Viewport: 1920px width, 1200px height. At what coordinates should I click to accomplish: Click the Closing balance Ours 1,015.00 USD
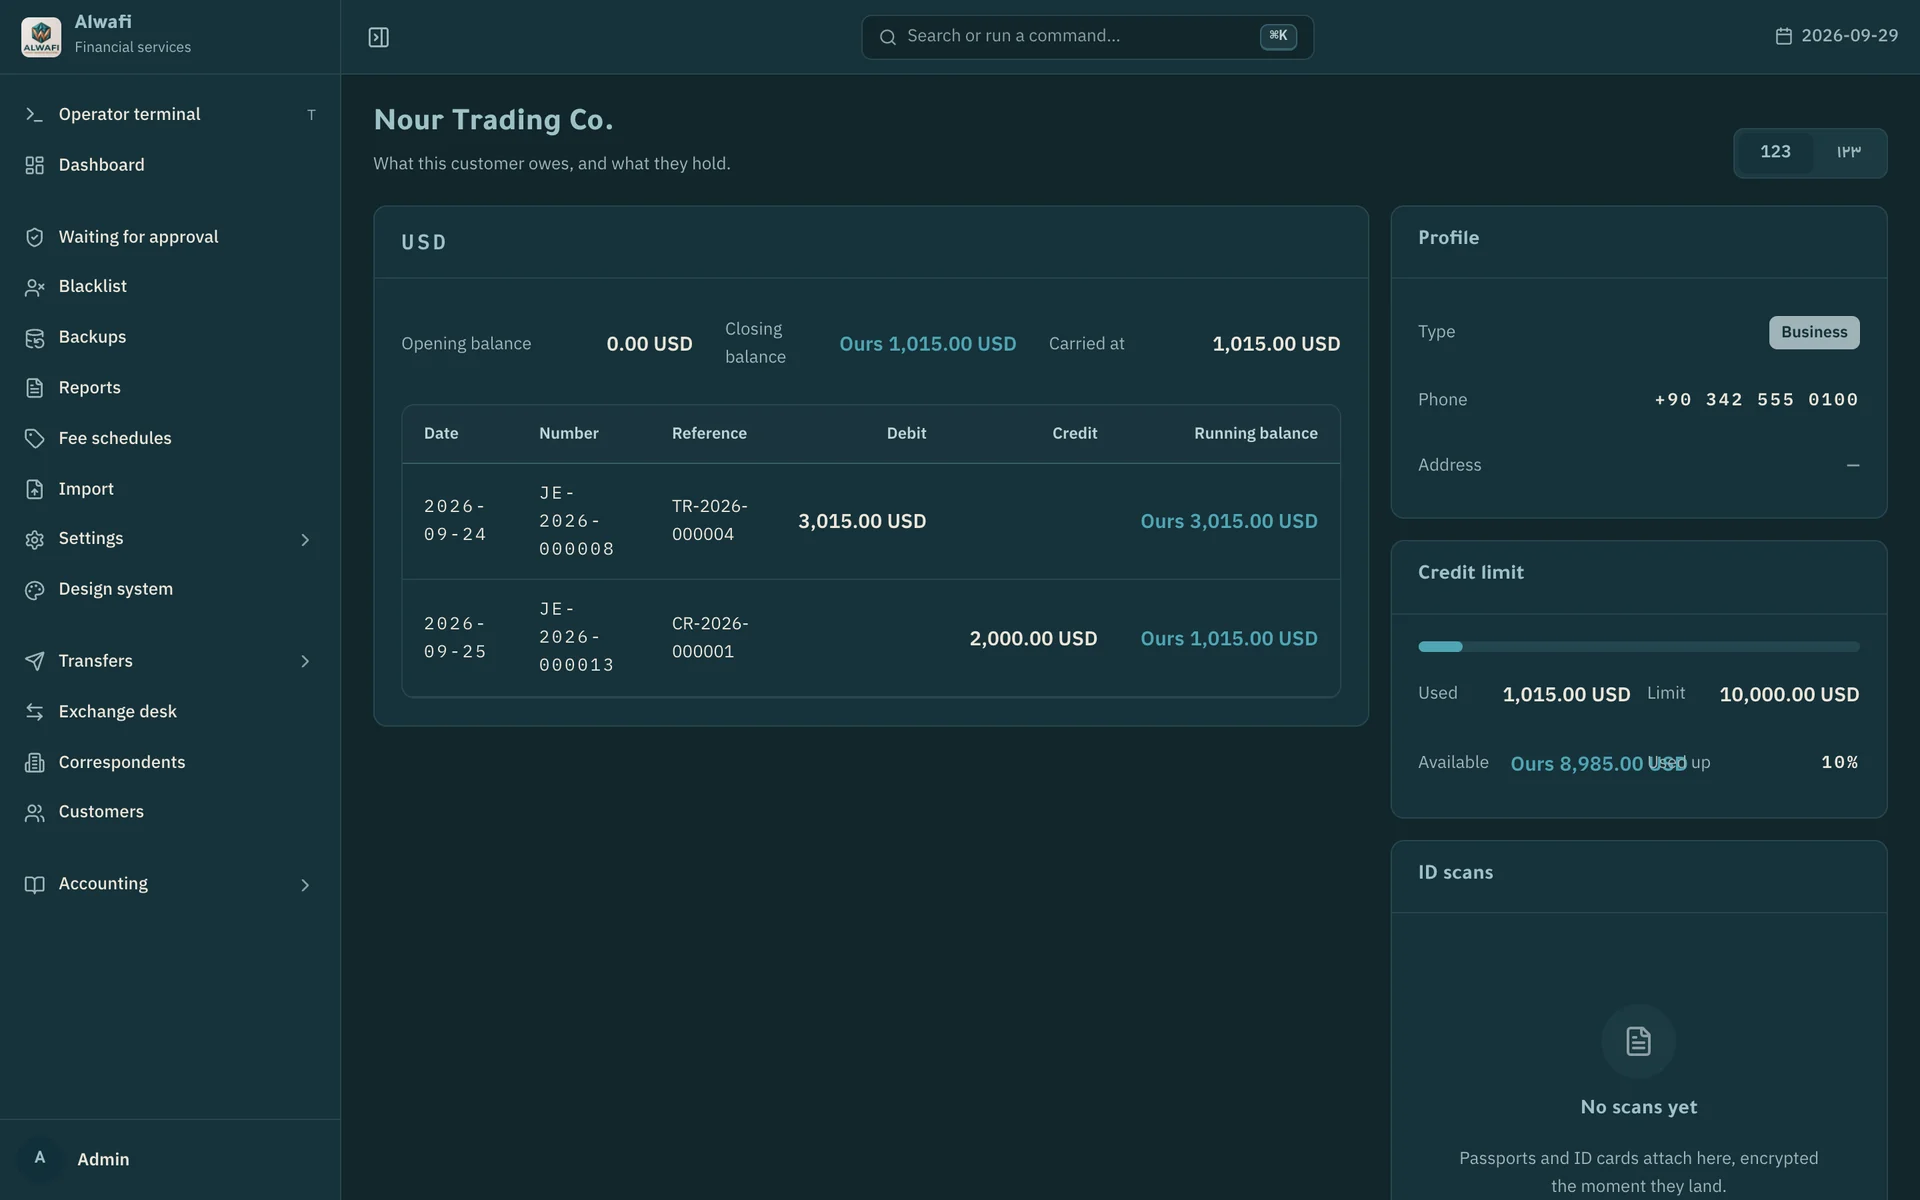(x=927, y=344)
